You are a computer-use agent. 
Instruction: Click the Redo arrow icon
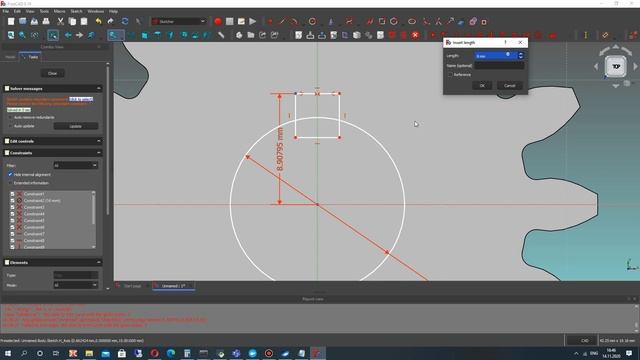[x=111, y=22]
